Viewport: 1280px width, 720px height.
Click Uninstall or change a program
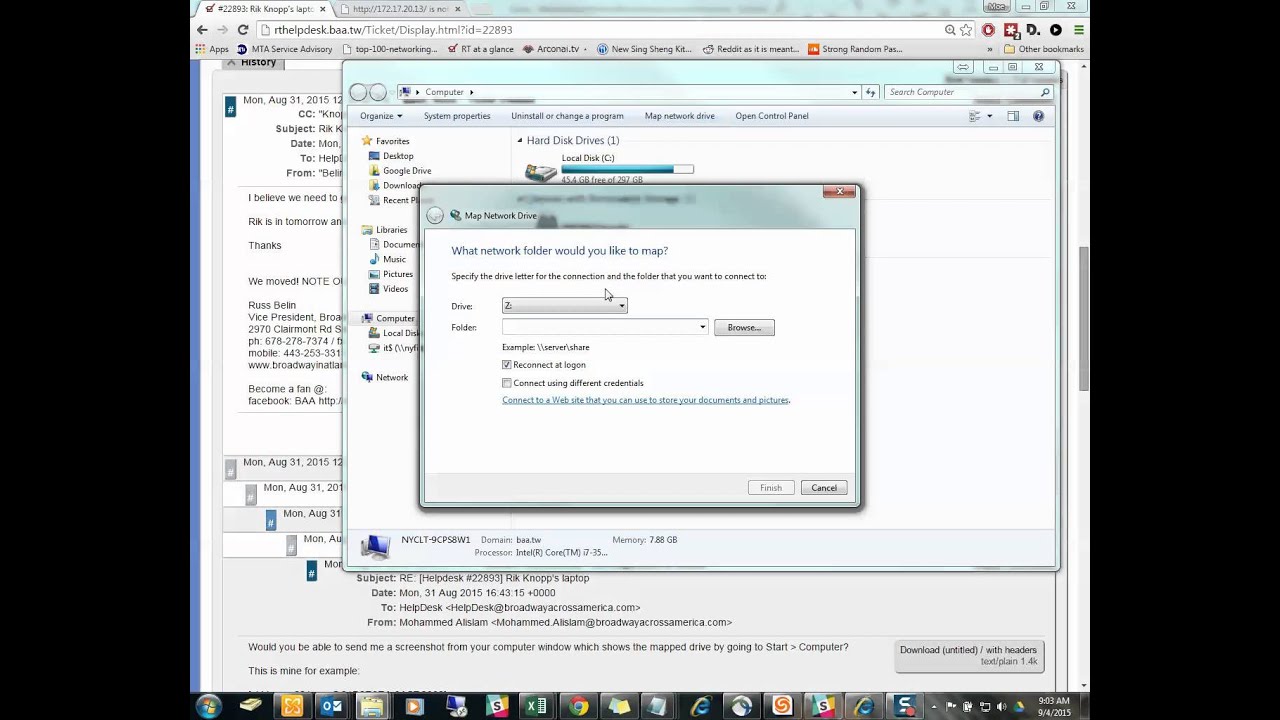[x=567, y=116]
